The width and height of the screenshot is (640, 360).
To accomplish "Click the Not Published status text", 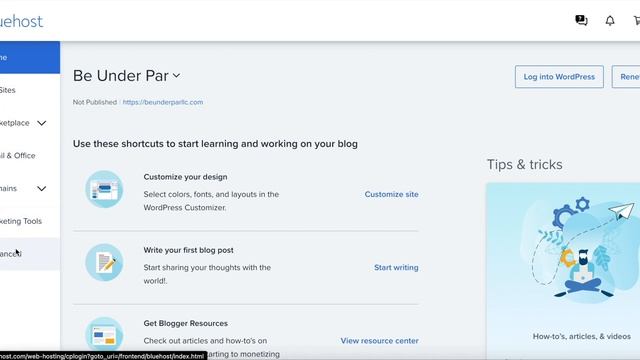I will click(95, 102).
